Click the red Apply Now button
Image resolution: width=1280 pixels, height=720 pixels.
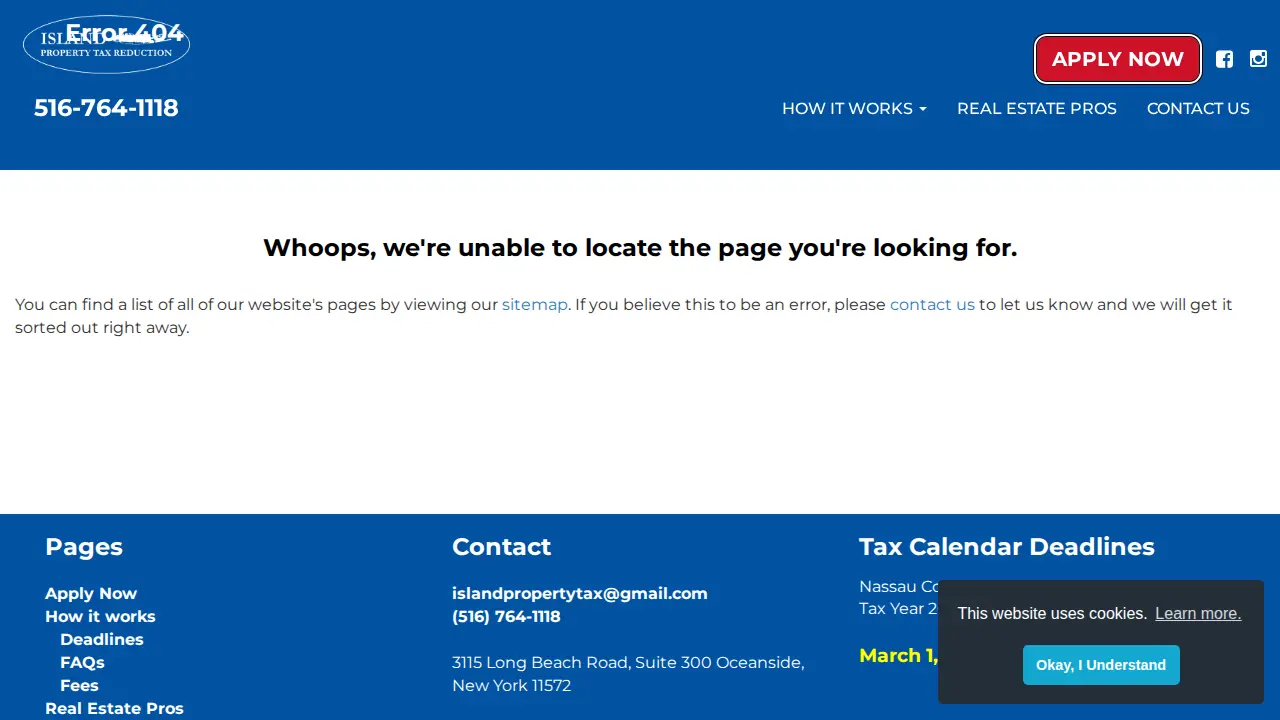point(1118,59)
